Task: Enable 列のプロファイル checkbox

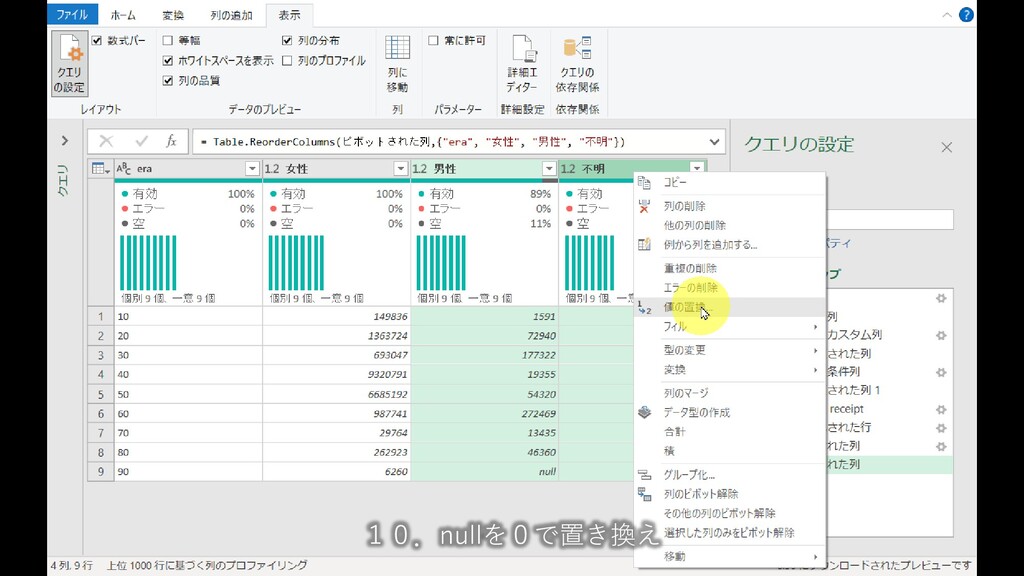Action: 287,61
